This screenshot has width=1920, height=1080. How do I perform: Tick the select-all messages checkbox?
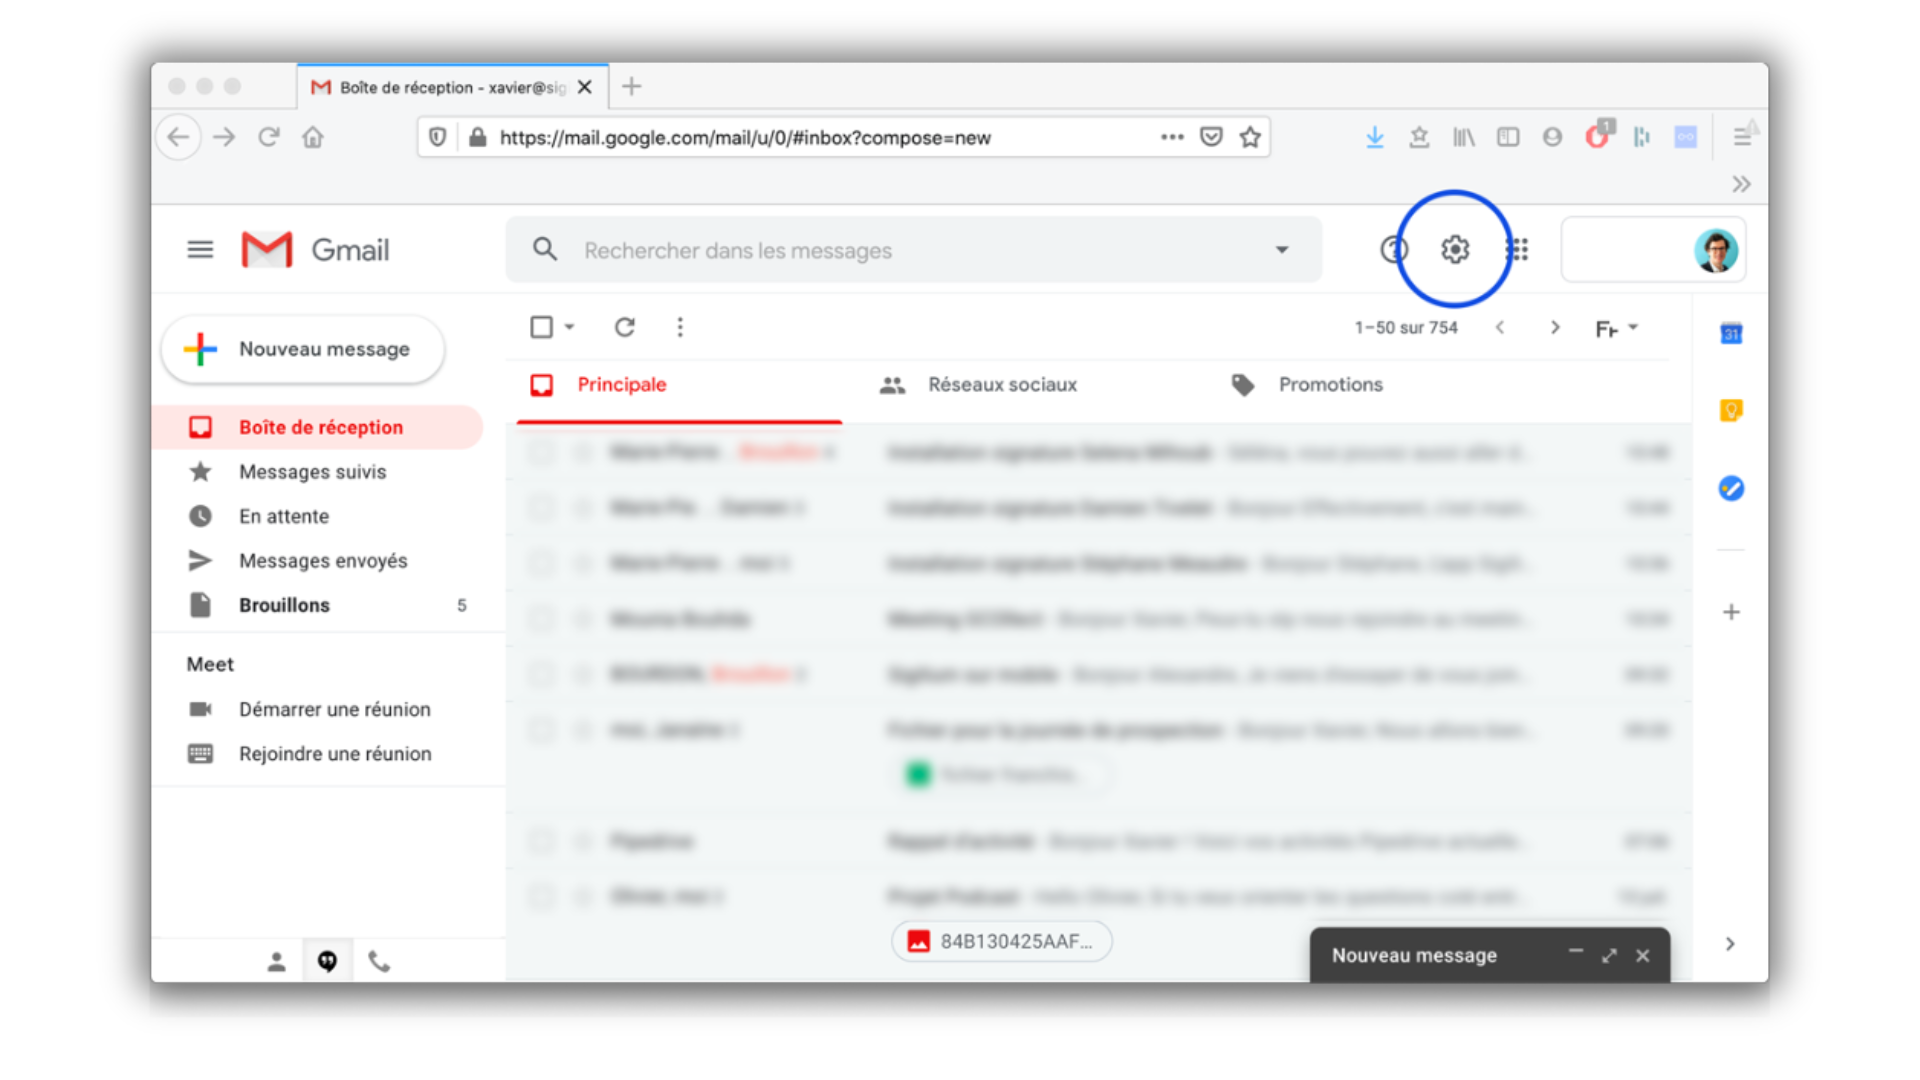click(541, 327)
